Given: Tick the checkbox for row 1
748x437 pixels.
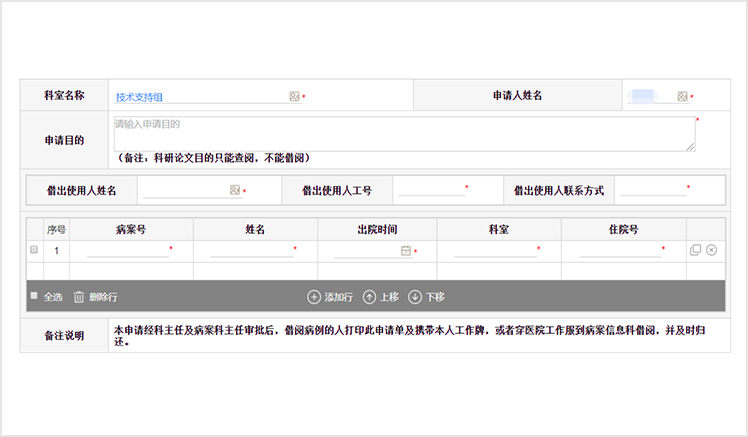Looking at the screenshot, I should (x=34, y=250).
